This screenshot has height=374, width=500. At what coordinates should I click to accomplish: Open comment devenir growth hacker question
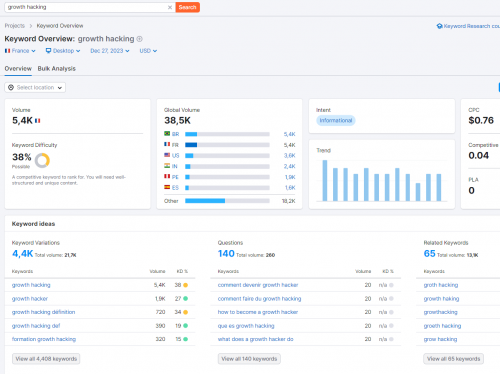[x=258, y=285]
